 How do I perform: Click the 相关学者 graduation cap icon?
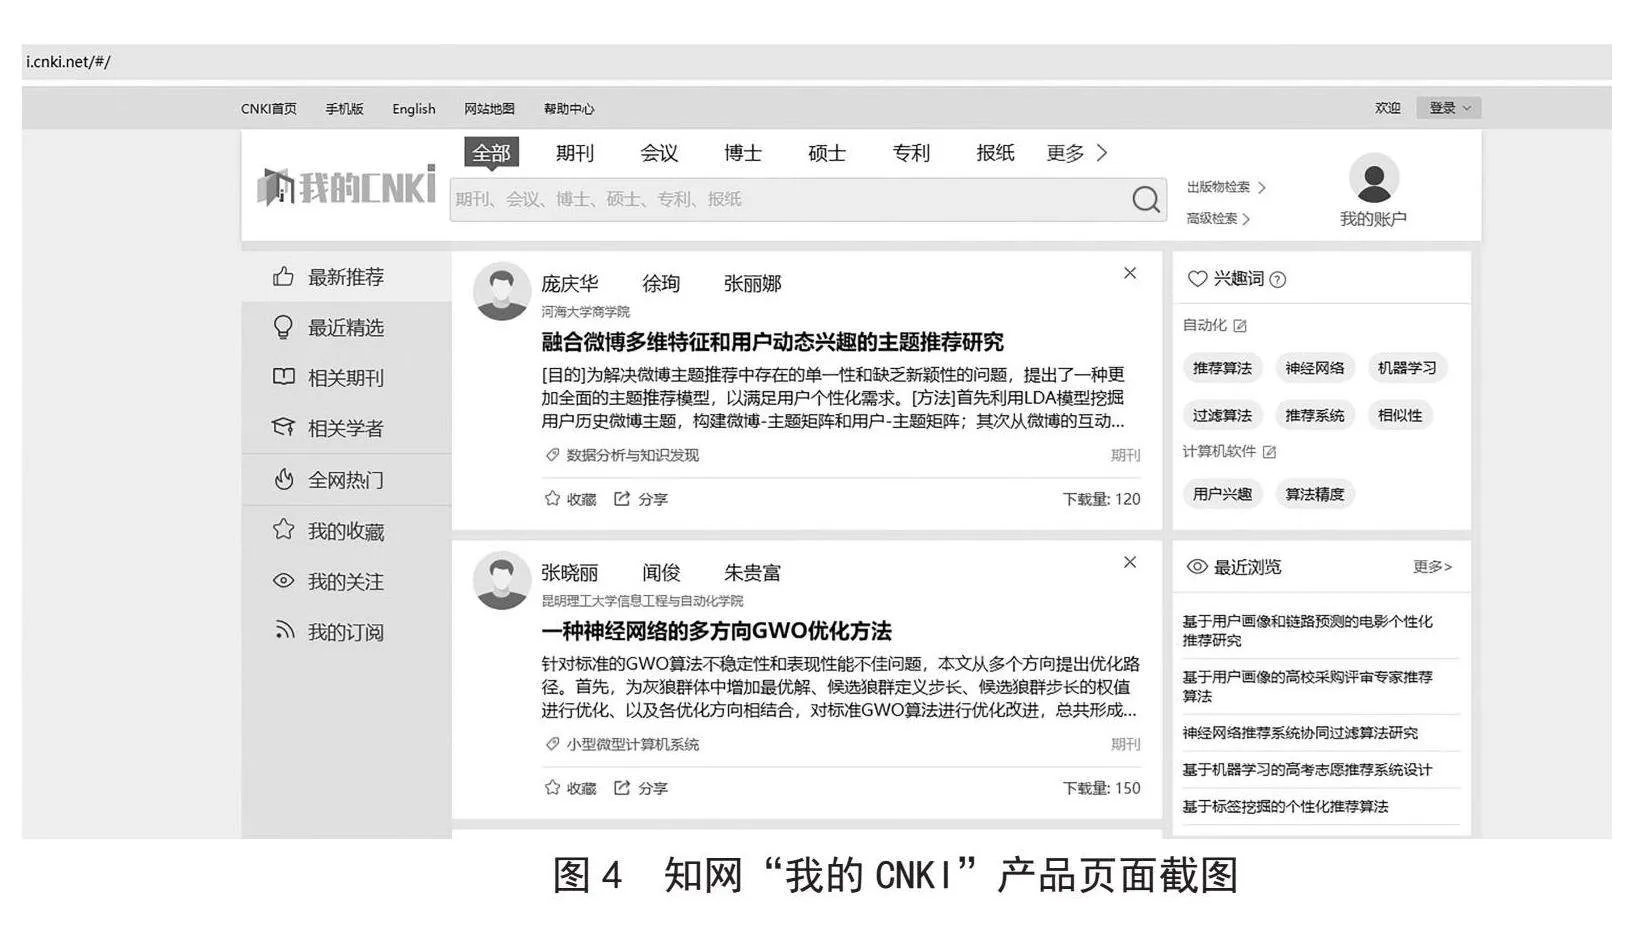point(283,428)
